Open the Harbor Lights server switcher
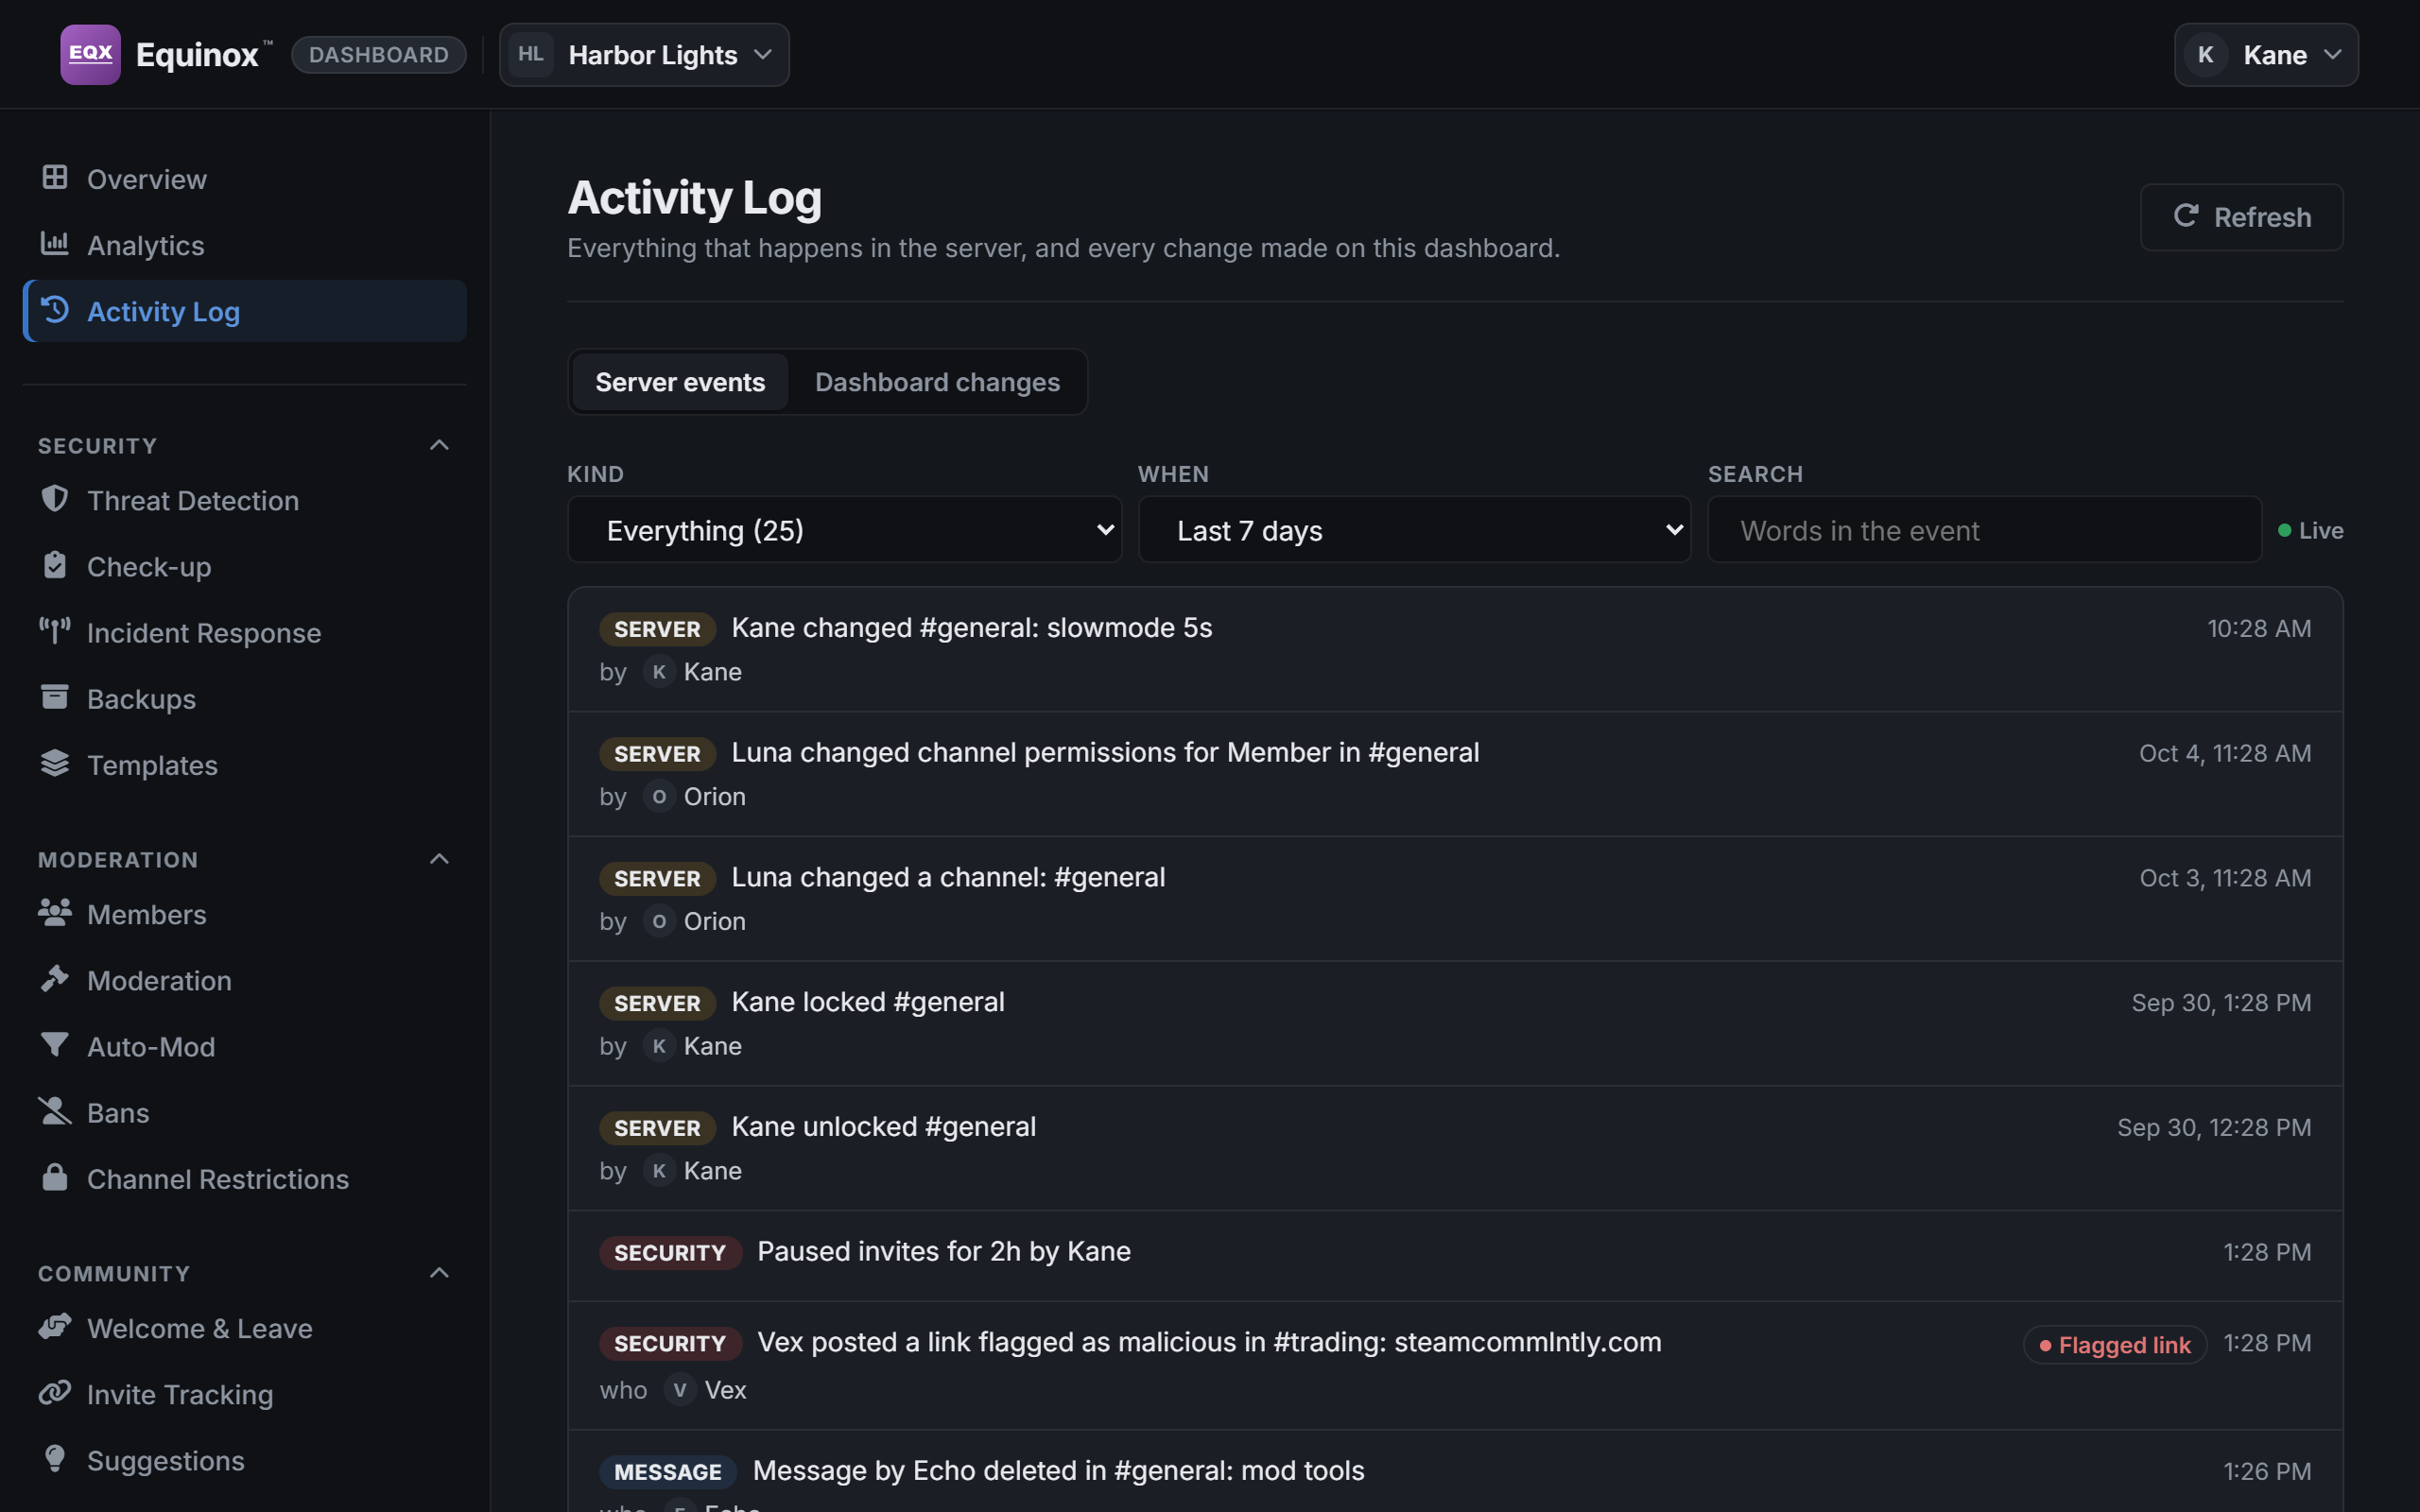This screenshot has height=1512, width=2420. pos(645,55)
